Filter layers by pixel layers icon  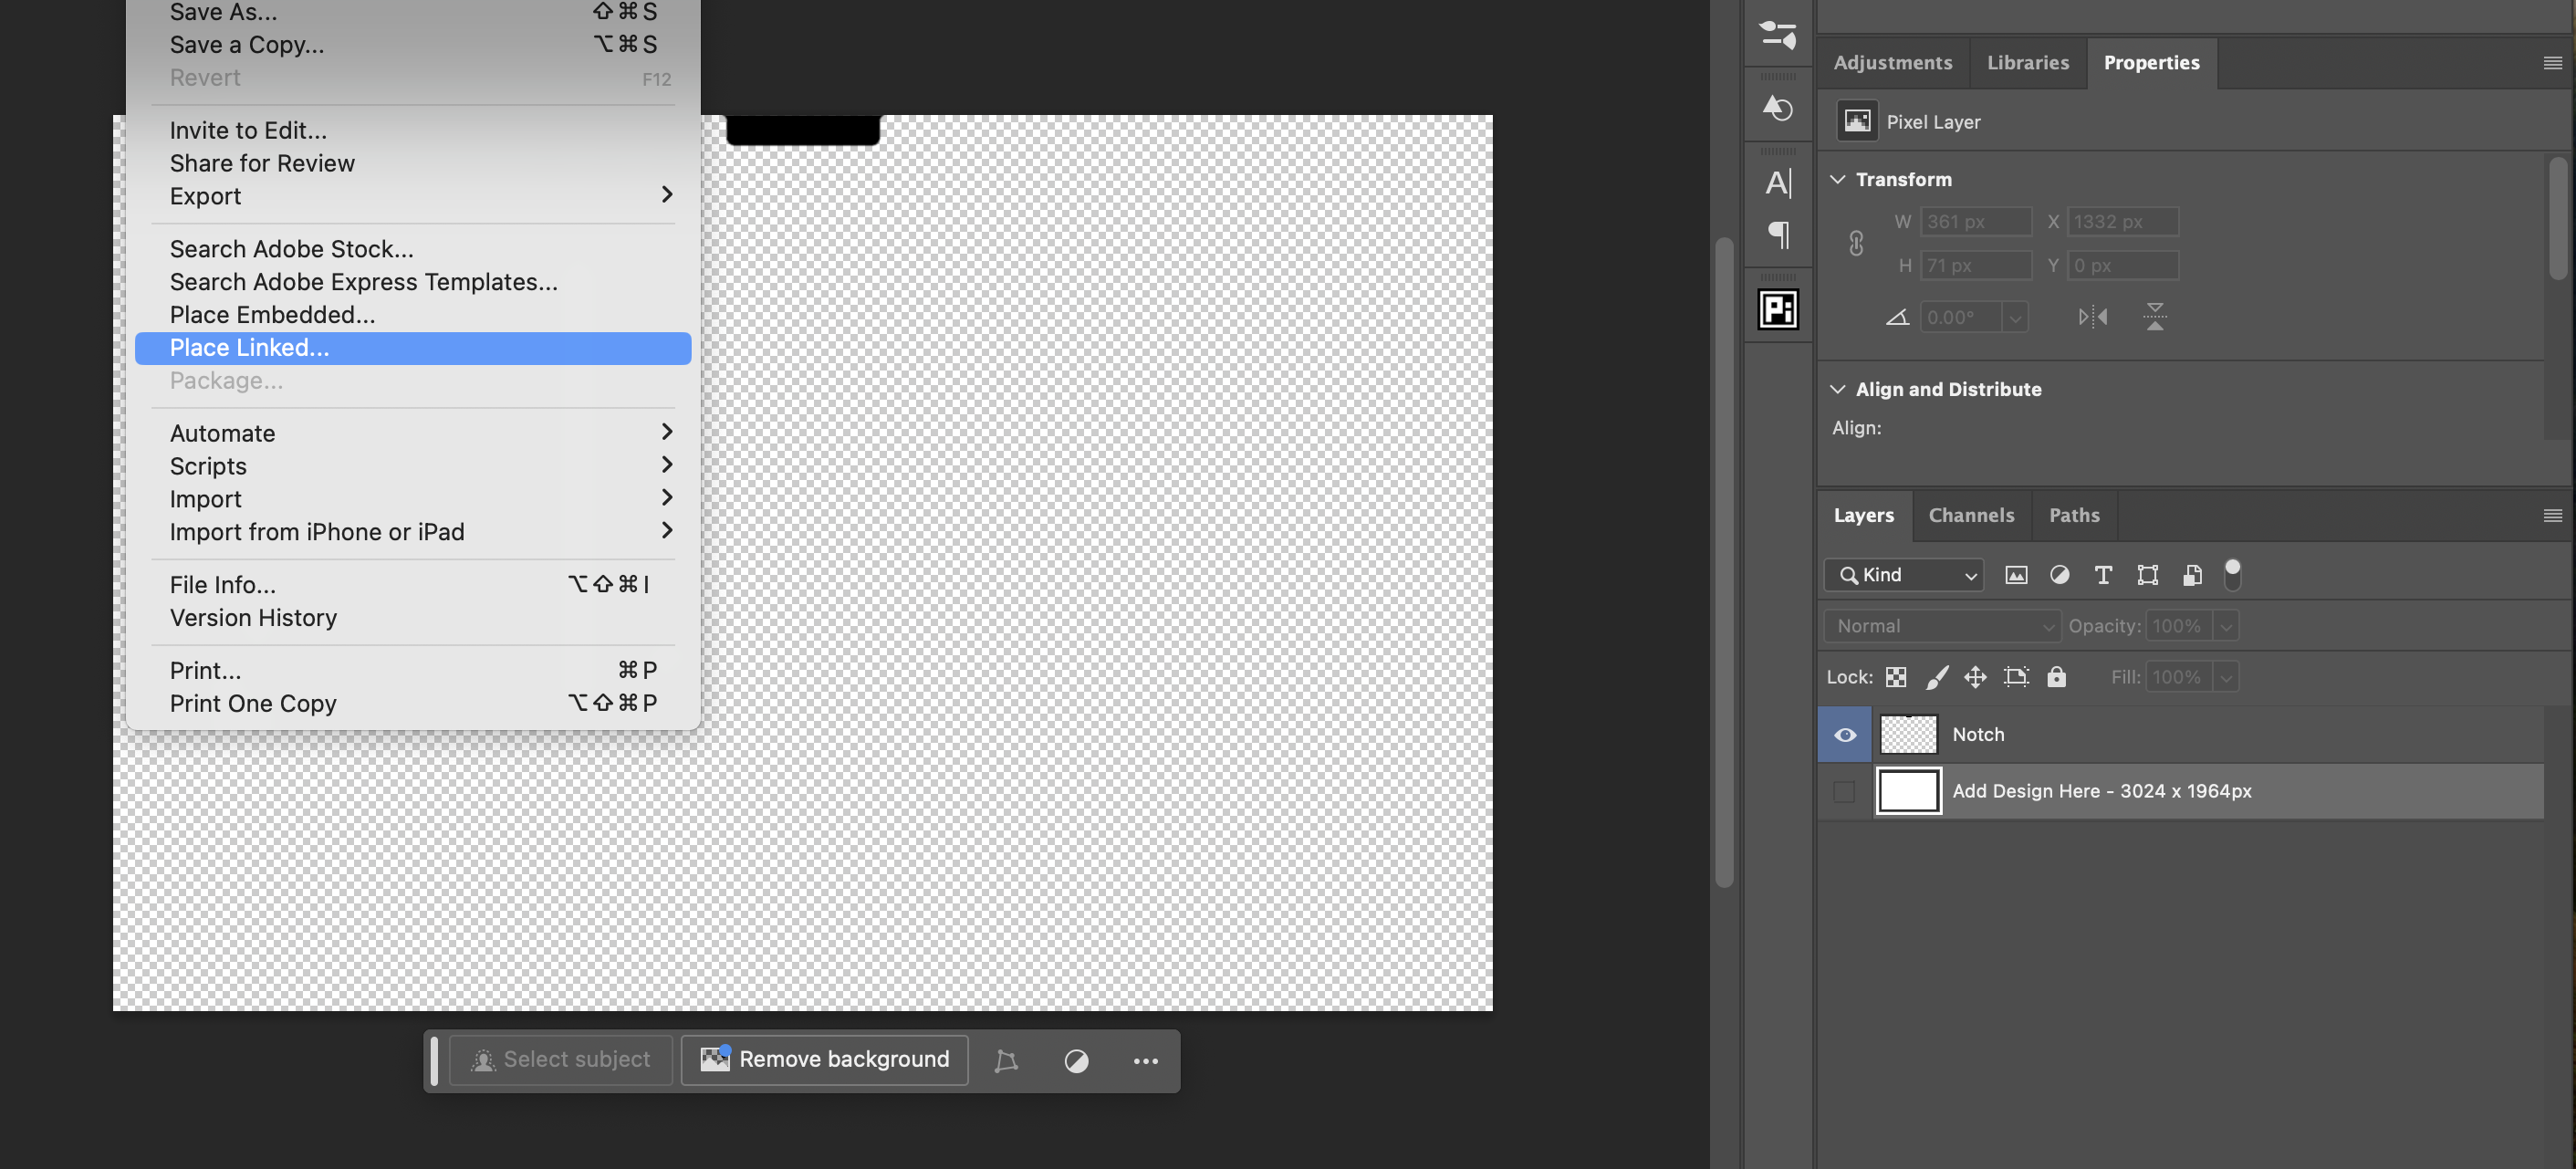(2017, 575)
